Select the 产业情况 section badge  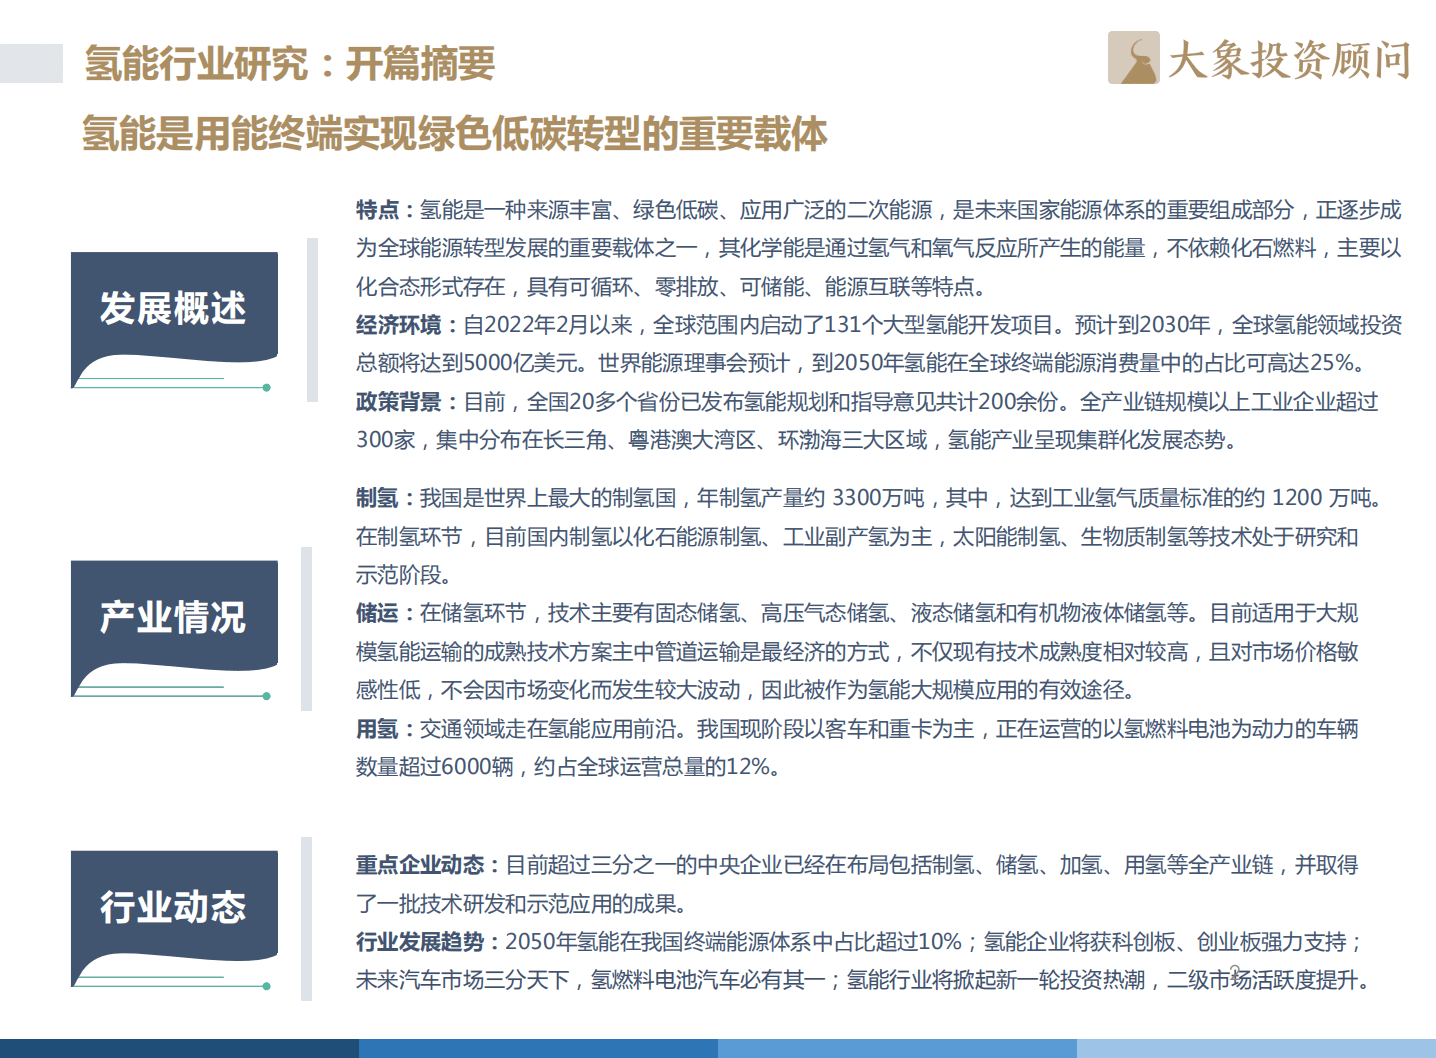(174, 617)
